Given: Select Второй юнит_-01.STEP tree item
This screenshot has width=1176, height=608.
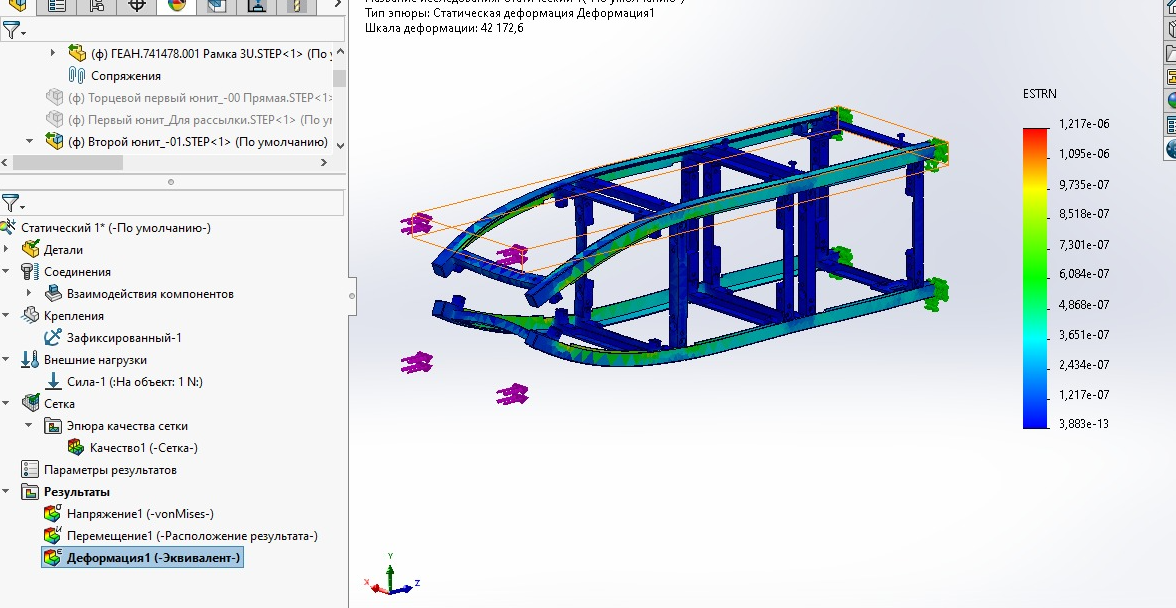Looking at the screenshot, I should point(198,142).
